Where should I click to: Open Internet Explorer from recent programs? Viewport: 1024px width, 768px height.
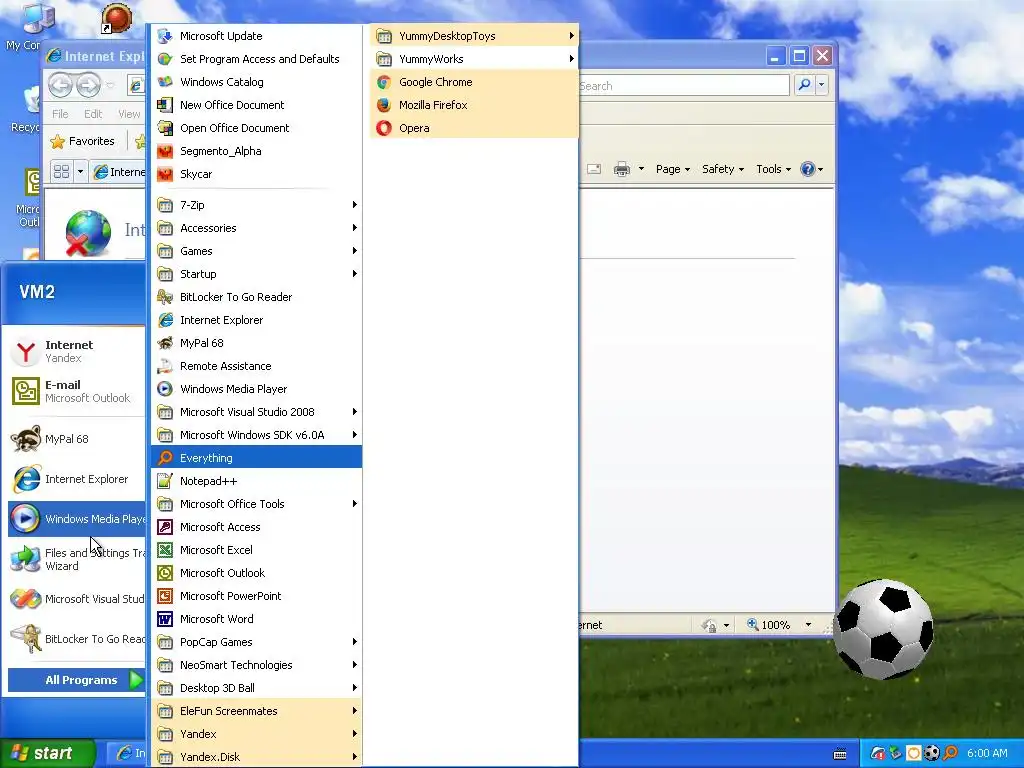tap(76, 479)
